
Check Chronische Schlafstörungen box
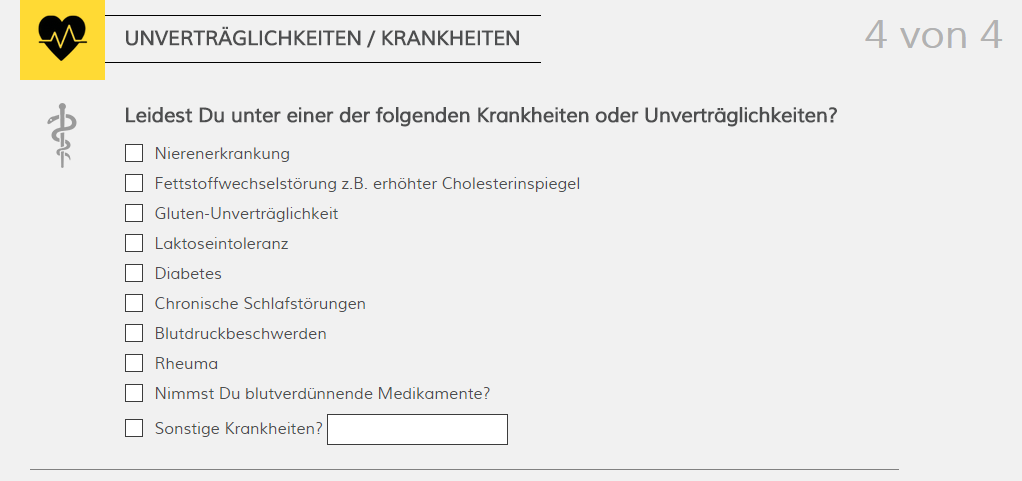pos(134,303)
